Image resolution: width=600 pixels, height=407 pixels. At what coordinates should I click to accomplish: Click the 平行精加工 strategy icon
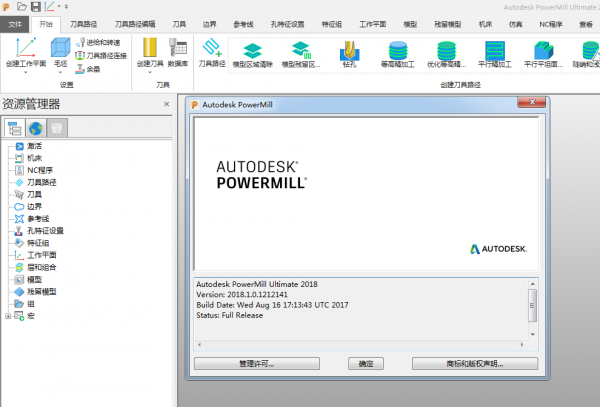(x=496, y=50)
